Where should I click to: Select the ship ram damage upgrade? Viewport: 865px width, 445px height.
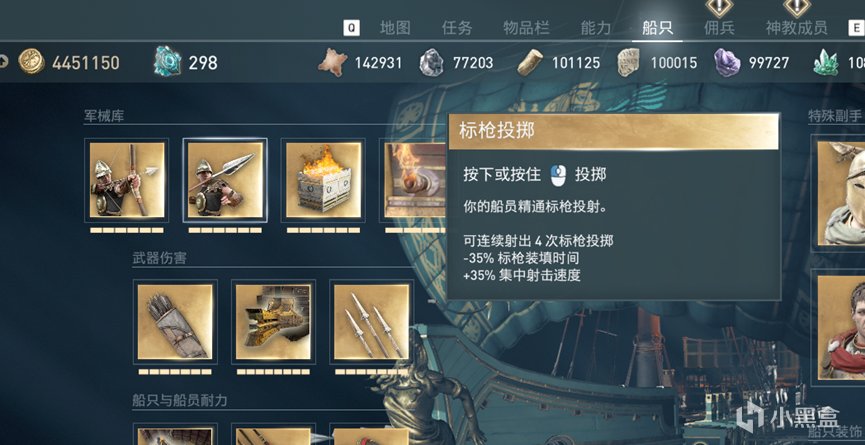tap(273, 322)
